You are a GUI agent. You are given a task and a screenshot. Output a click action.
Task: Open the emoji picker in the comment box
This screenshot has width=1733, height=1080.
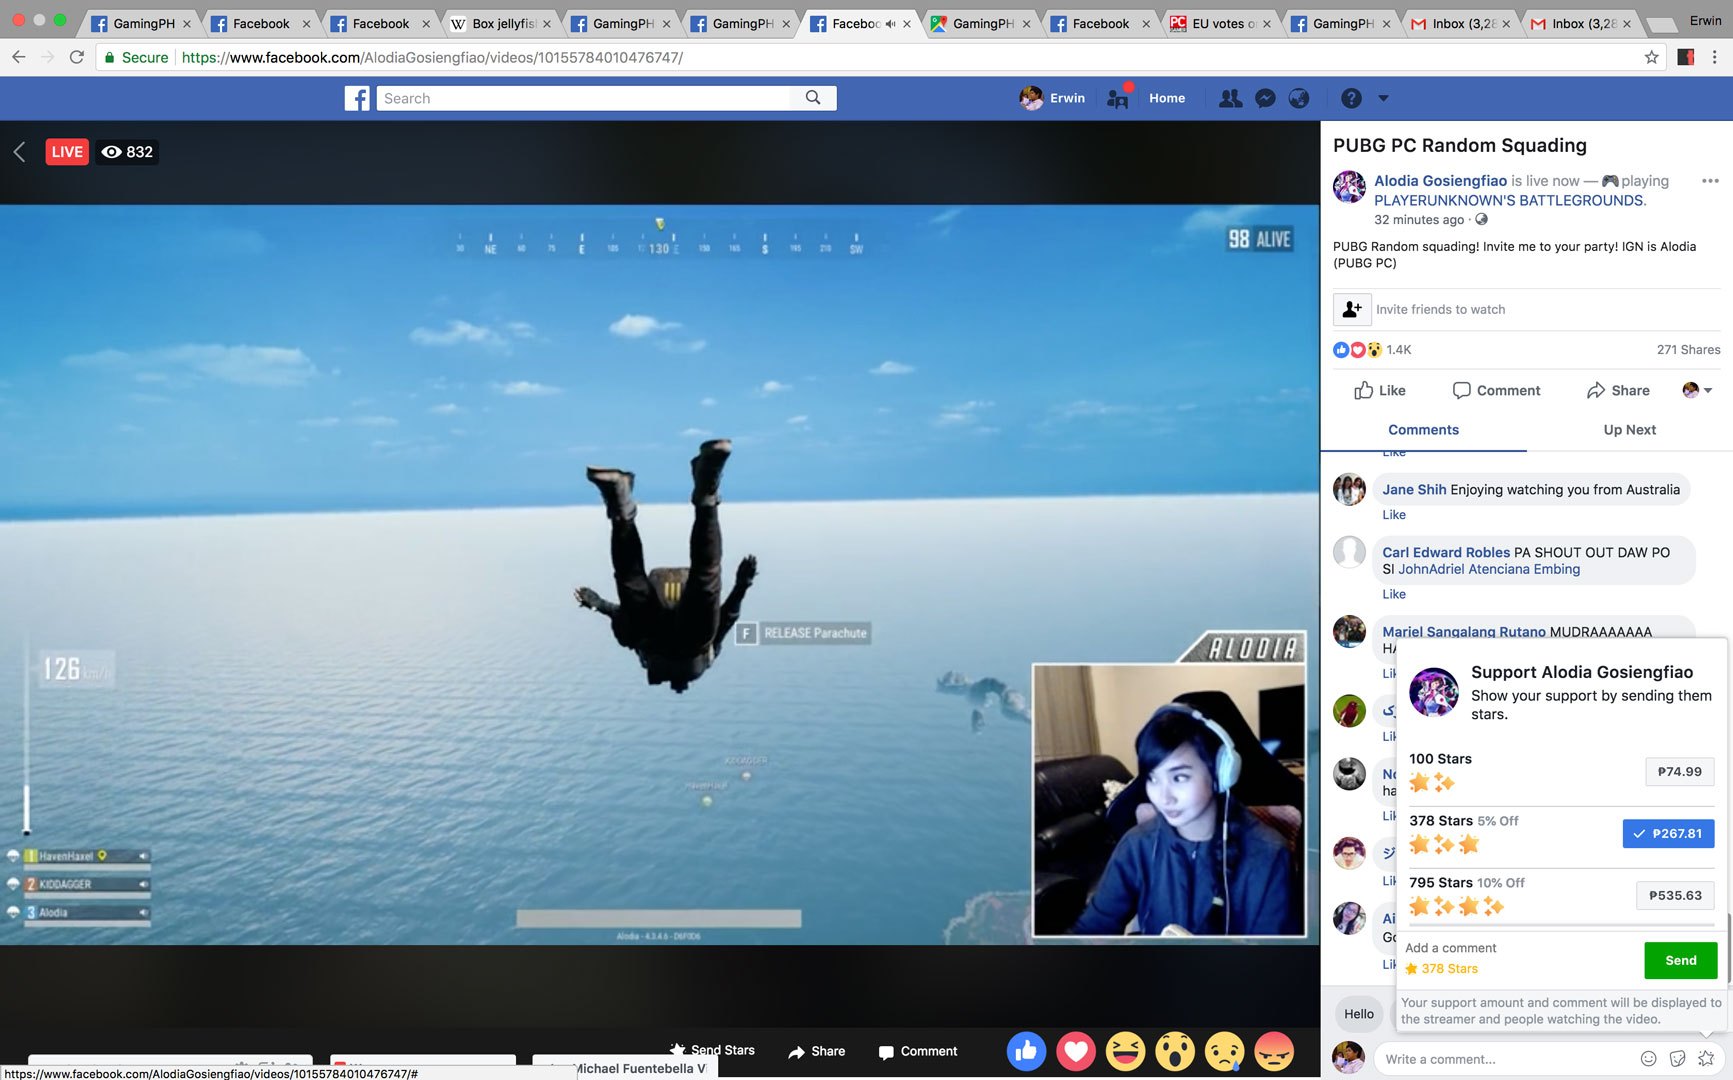(1647, 1058)
